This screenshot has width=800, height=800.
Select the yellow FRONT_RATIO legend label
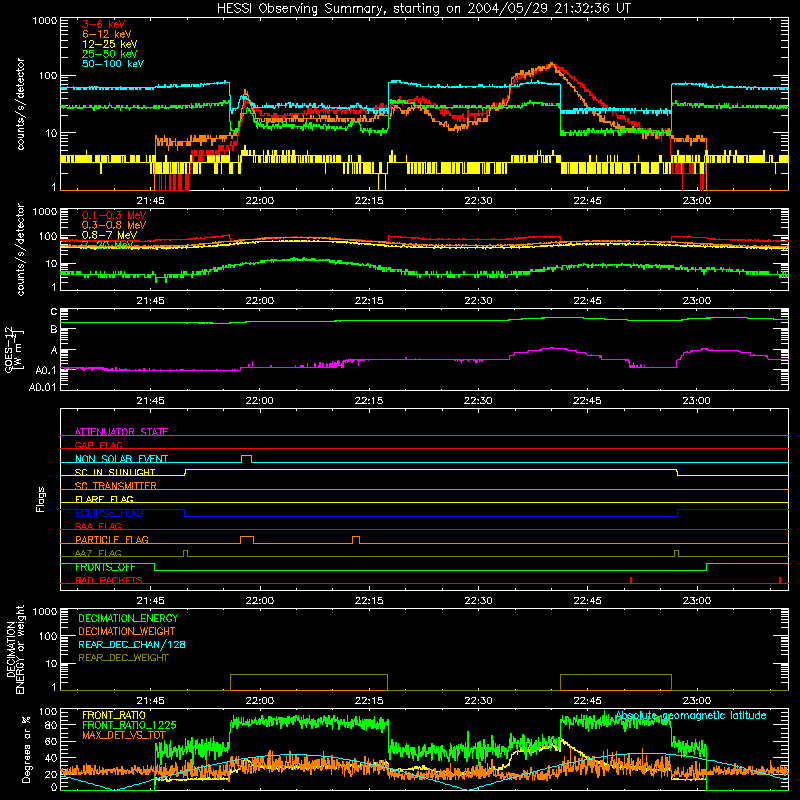coord(114,715)
